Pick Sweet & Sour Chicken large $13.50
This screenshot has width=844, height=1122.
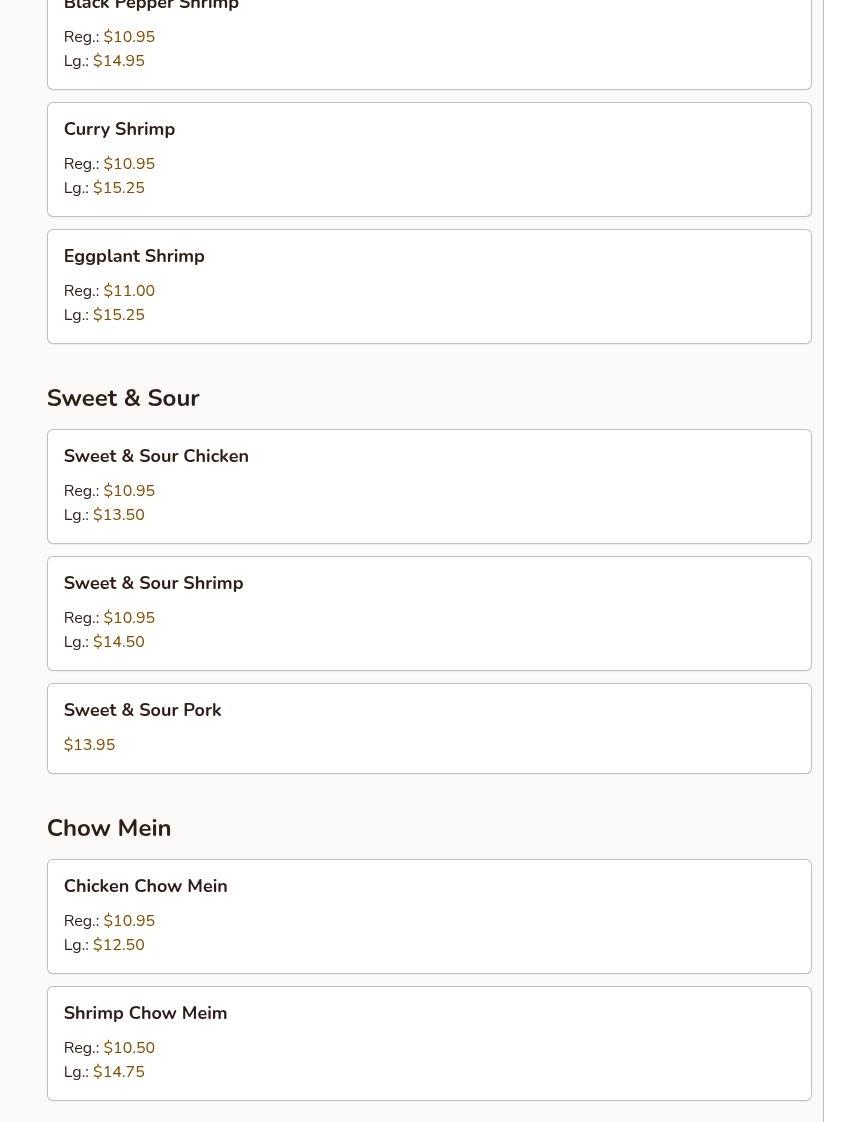click(119, 515)
